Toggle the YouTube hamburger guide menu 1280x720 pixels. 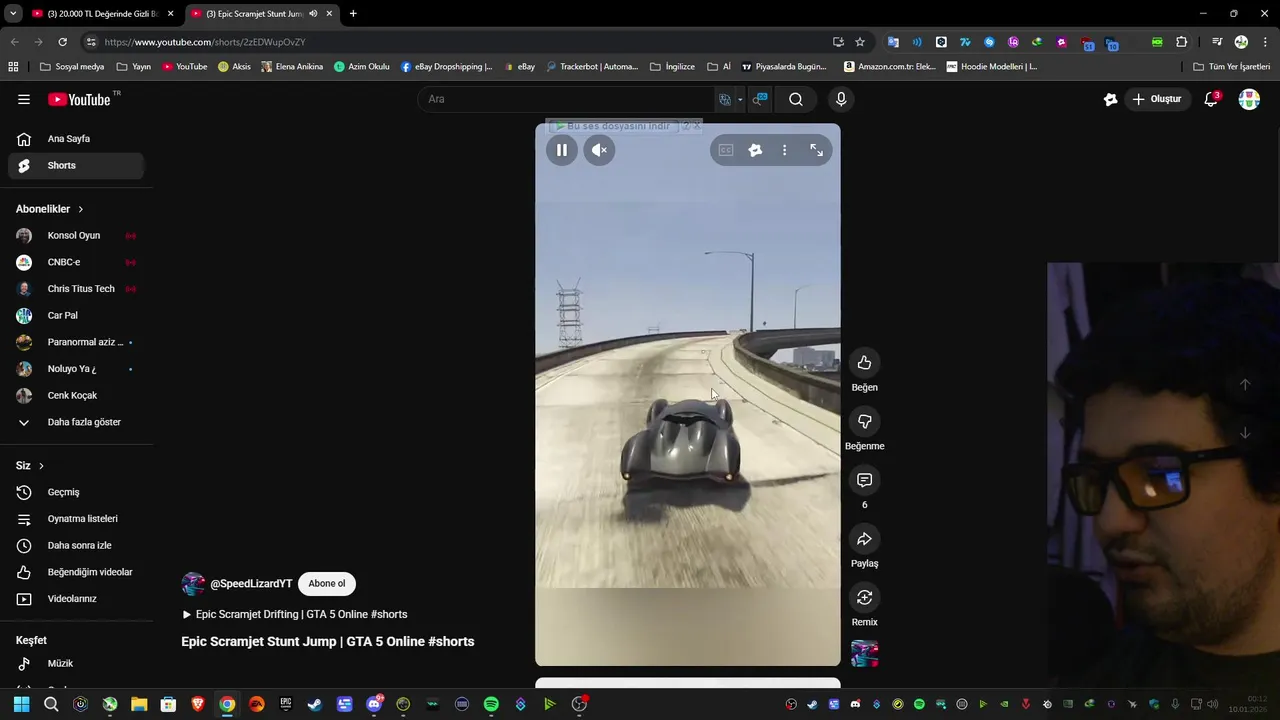click(24, 99)
